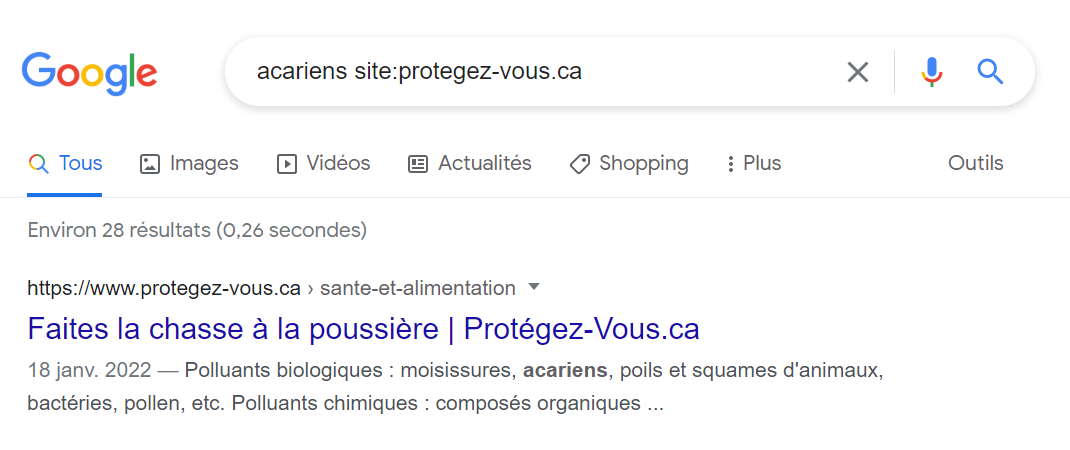The image size is (1070, 450).
Task: Click the Shopping tag icon
Action: [579, 164]
